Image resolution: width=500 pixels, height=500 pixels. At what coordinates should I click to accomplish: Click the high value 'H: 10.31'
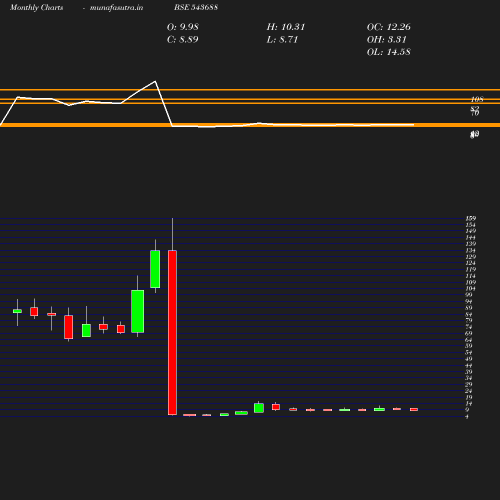coord(286,27)
